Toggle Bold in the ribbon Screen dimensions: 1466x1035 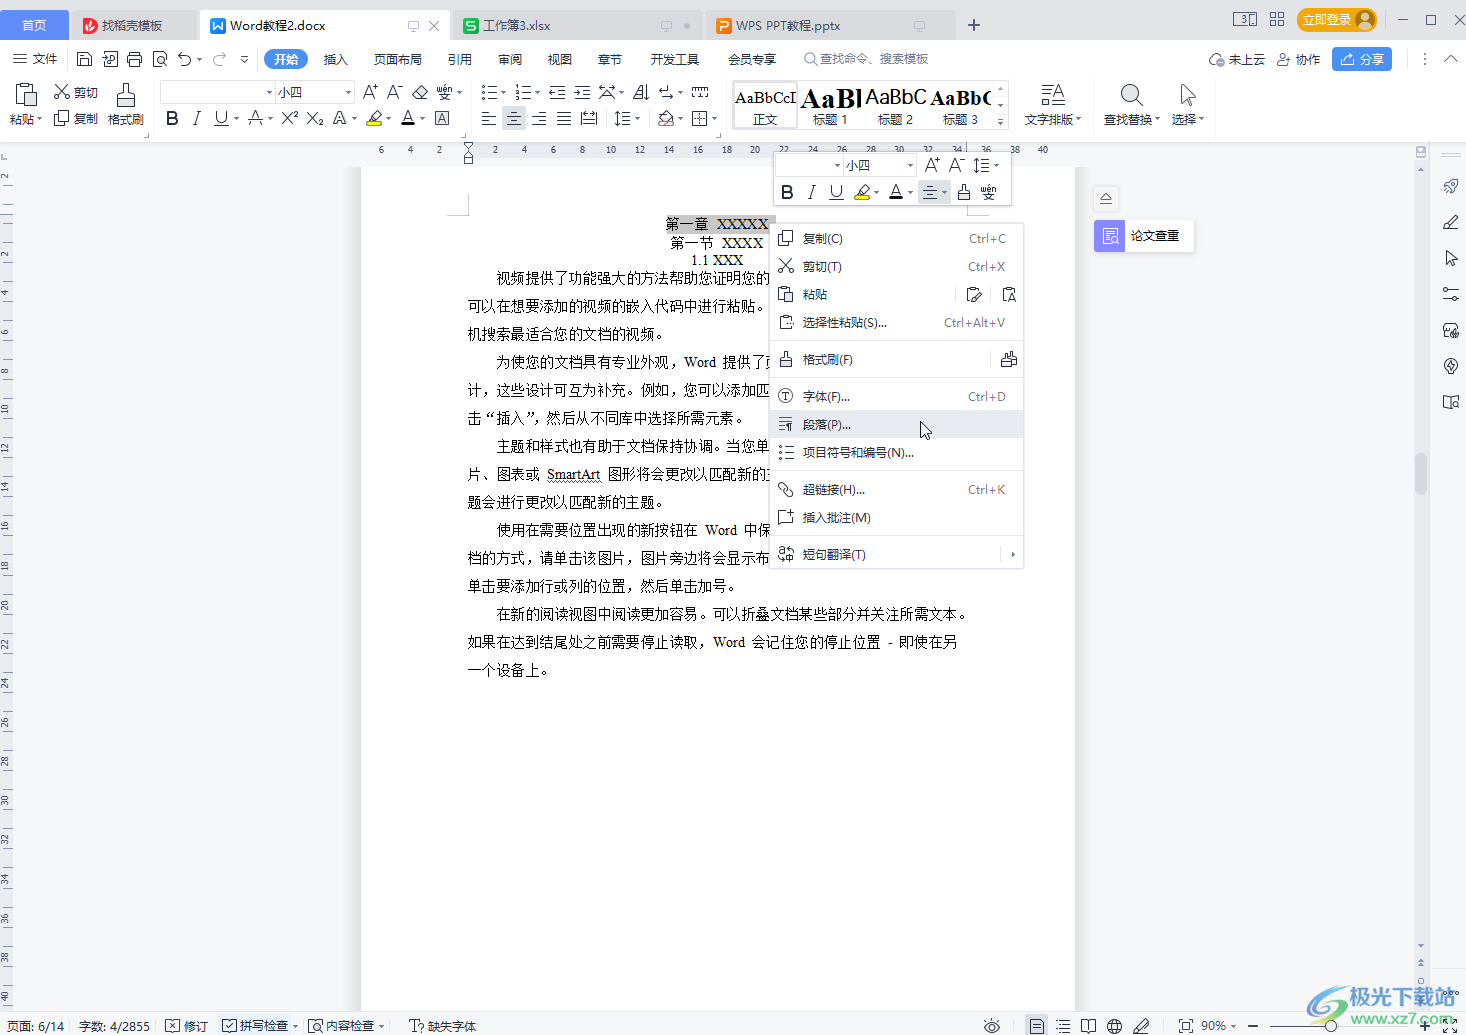172,118
